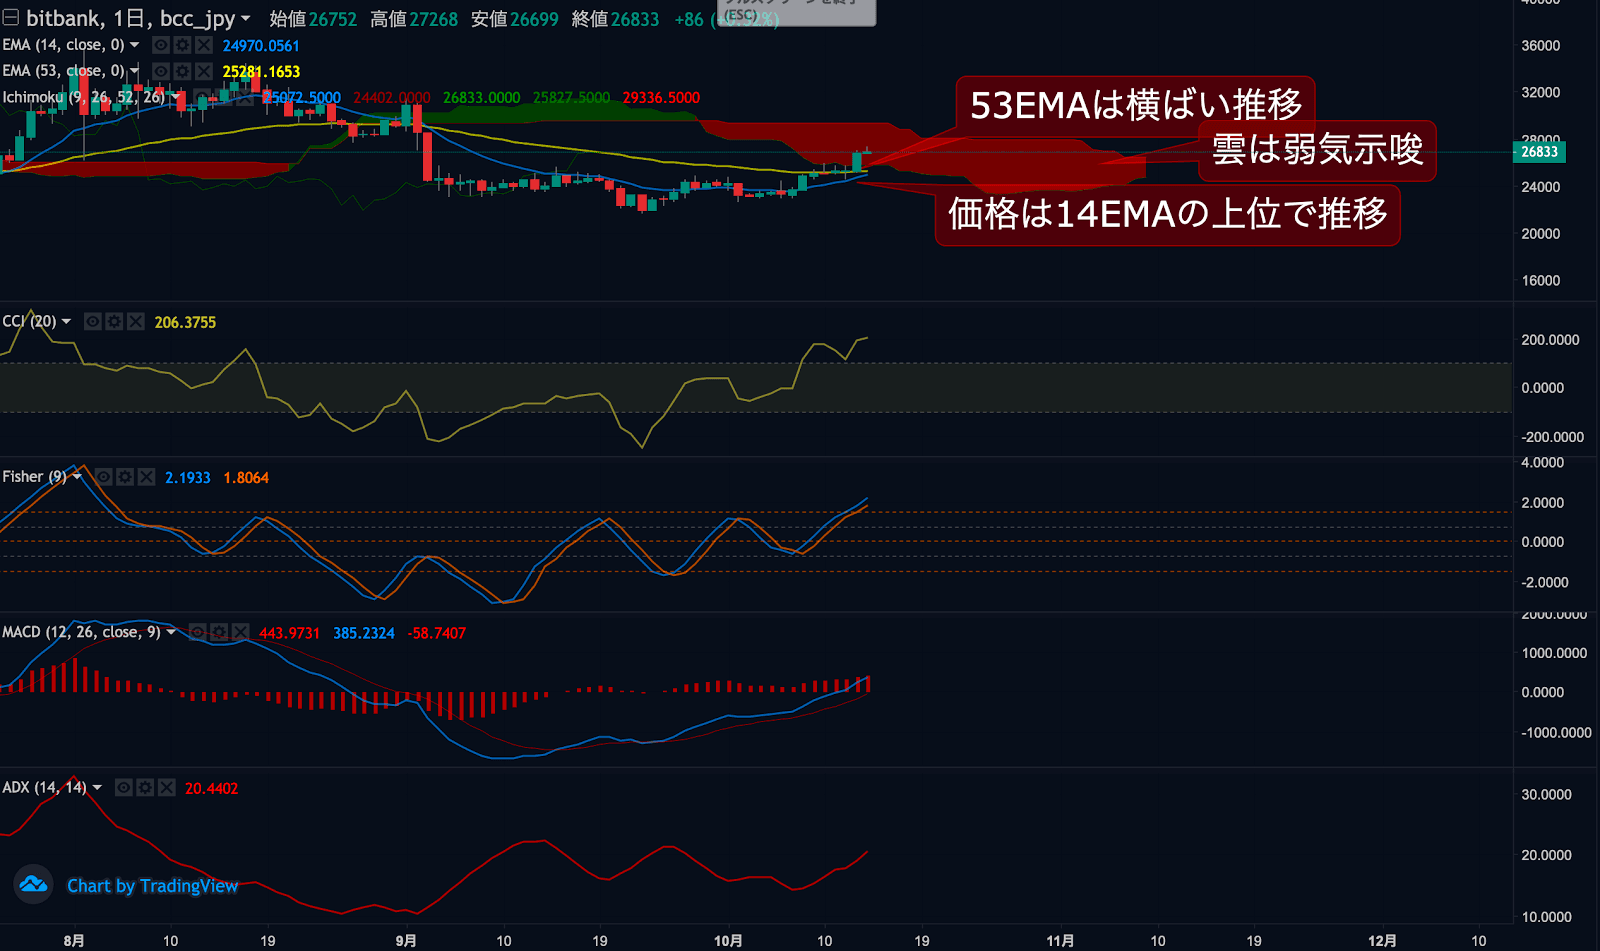Open the Ichimoku indicator dropdown arrow
The image size is (1600, 951).
pos(176,97)
